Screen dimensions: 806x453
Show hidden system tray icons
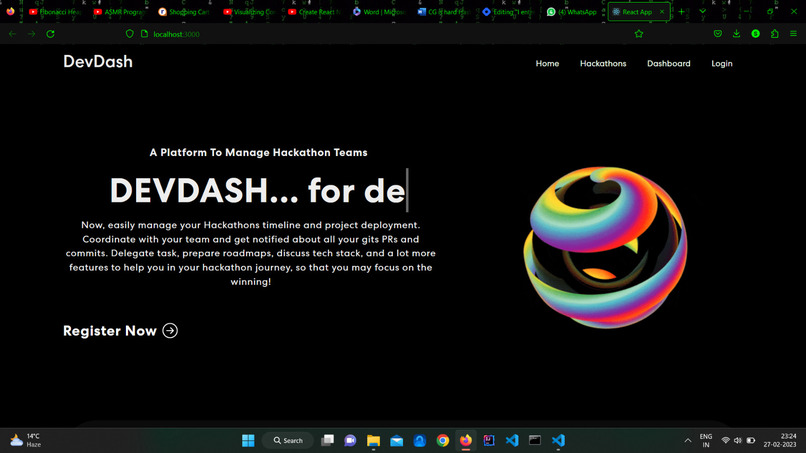688,441
